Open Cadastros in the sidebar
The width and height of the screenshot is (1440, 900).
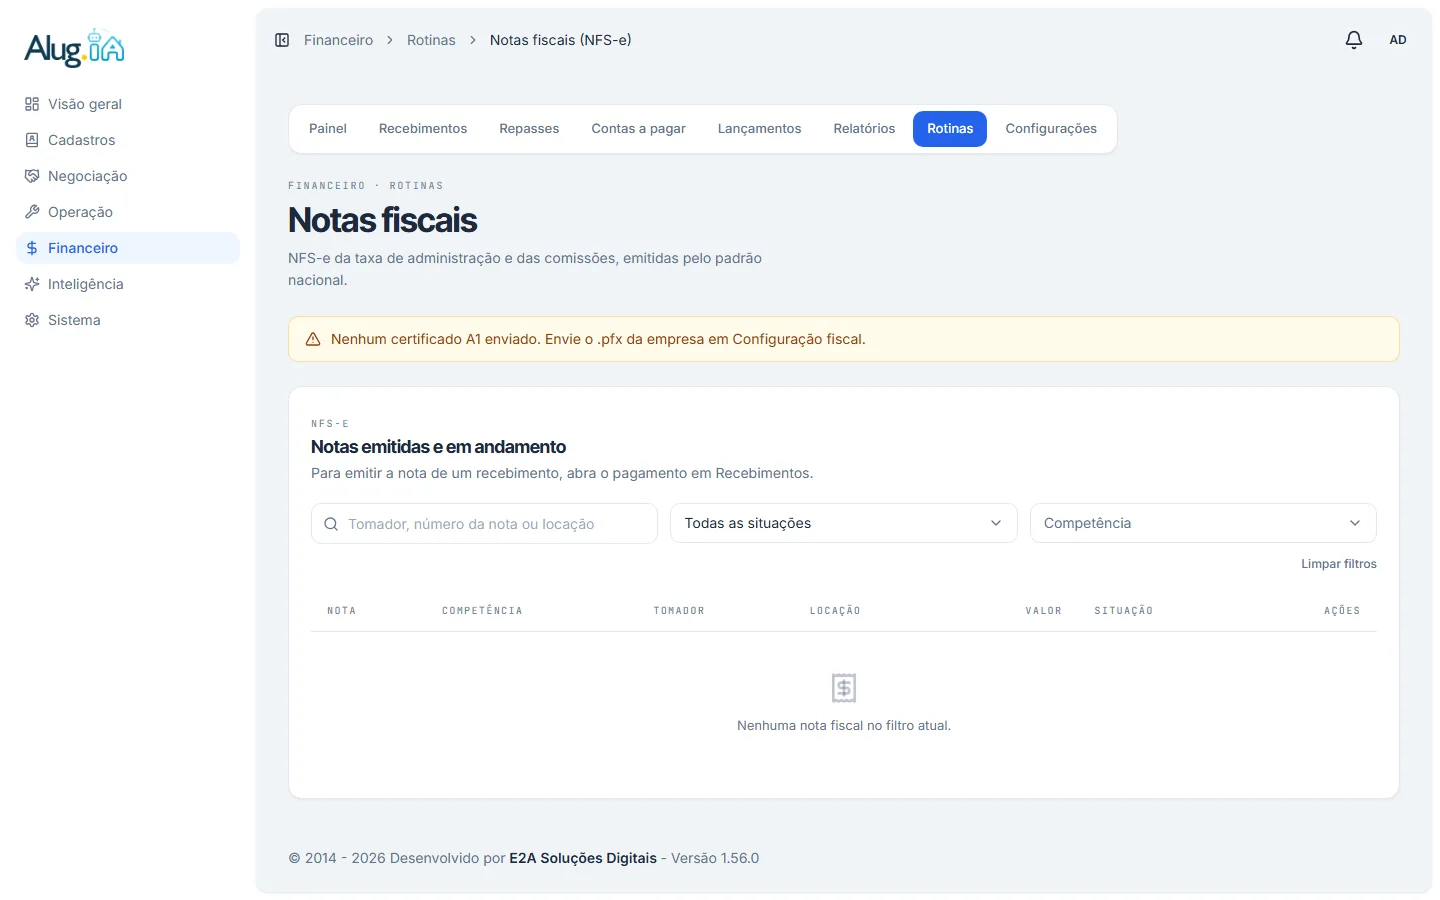coord(128,140)
